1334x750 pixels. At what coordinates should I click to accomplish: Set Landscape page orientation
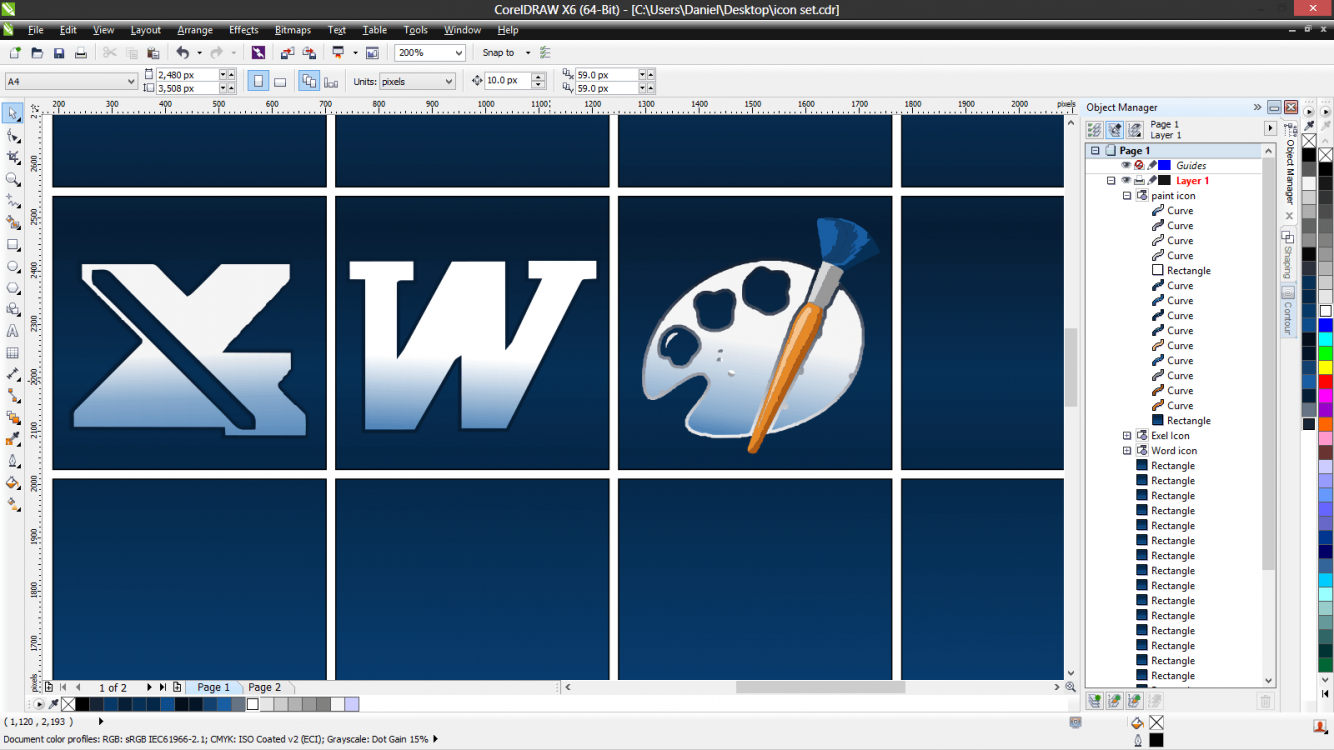[x=280, y=81]
